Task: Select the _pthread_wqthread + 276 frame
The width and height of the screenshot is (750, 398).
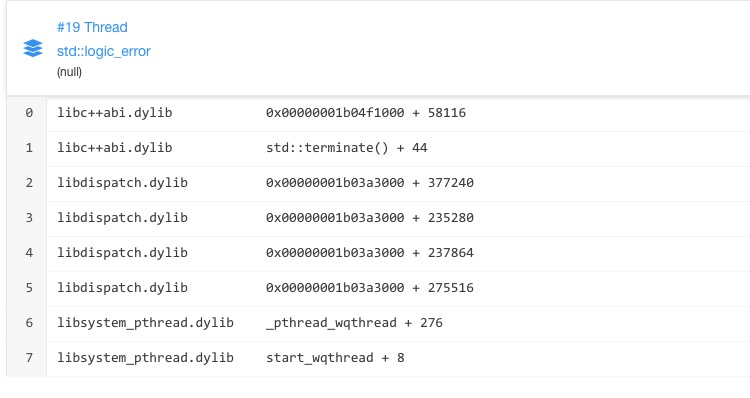Action: click(354, 323)
